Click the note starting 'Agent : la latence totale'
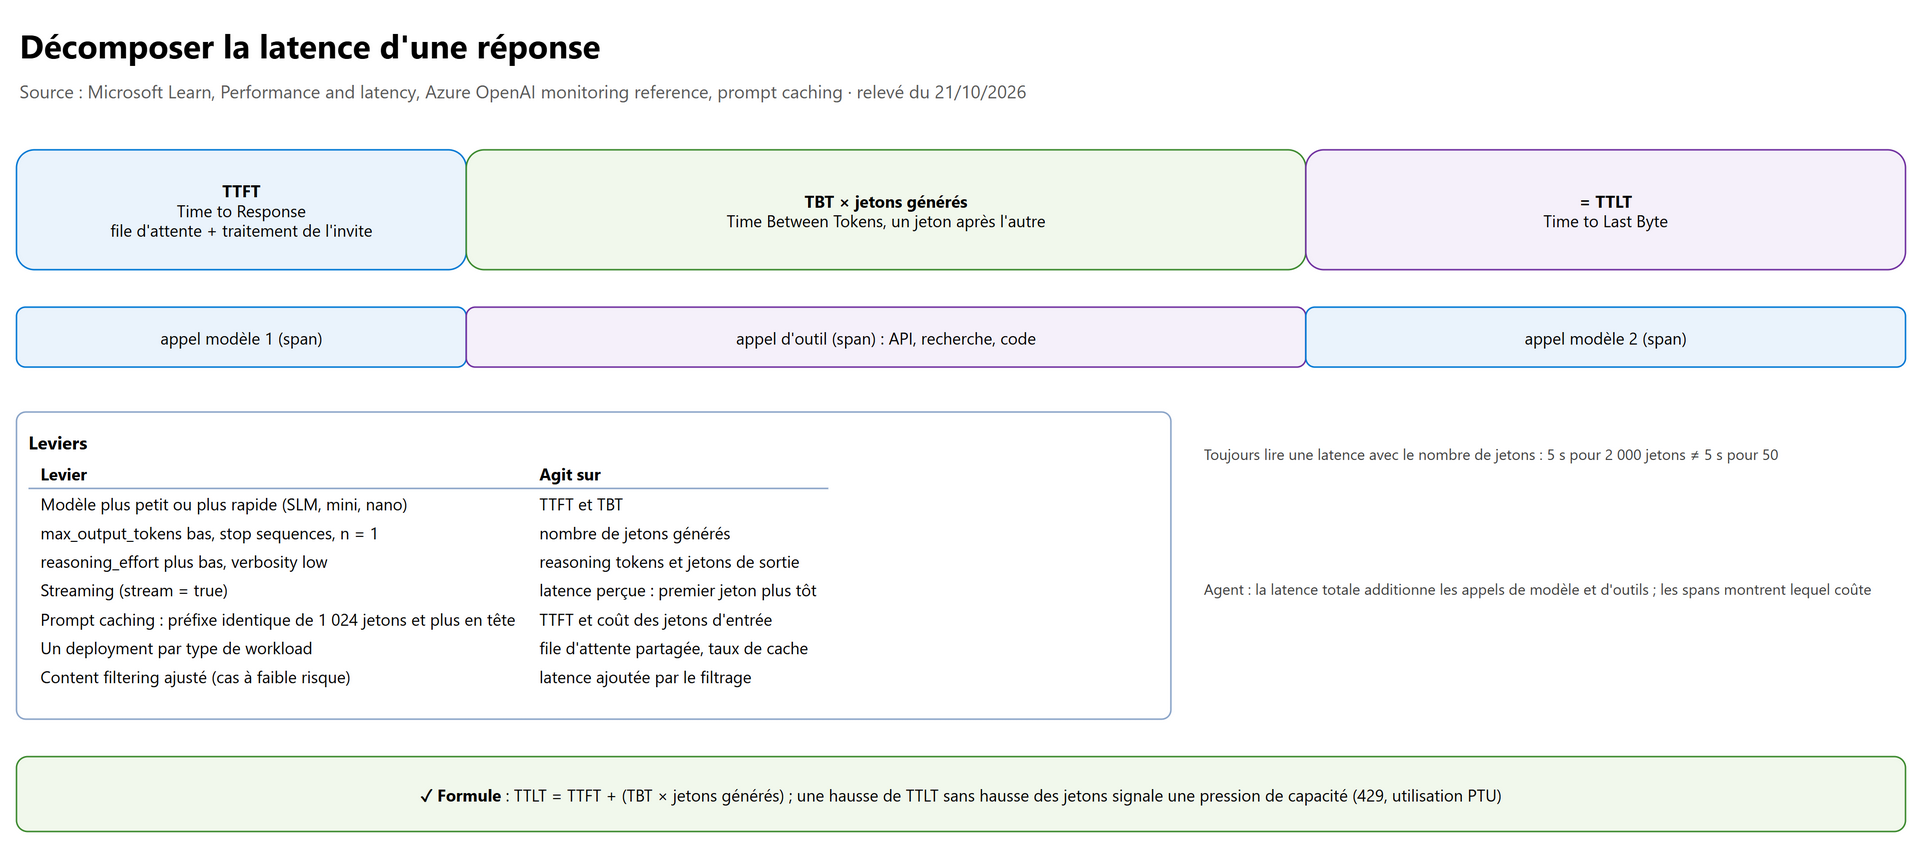1925x851 pixels. 1537,590
